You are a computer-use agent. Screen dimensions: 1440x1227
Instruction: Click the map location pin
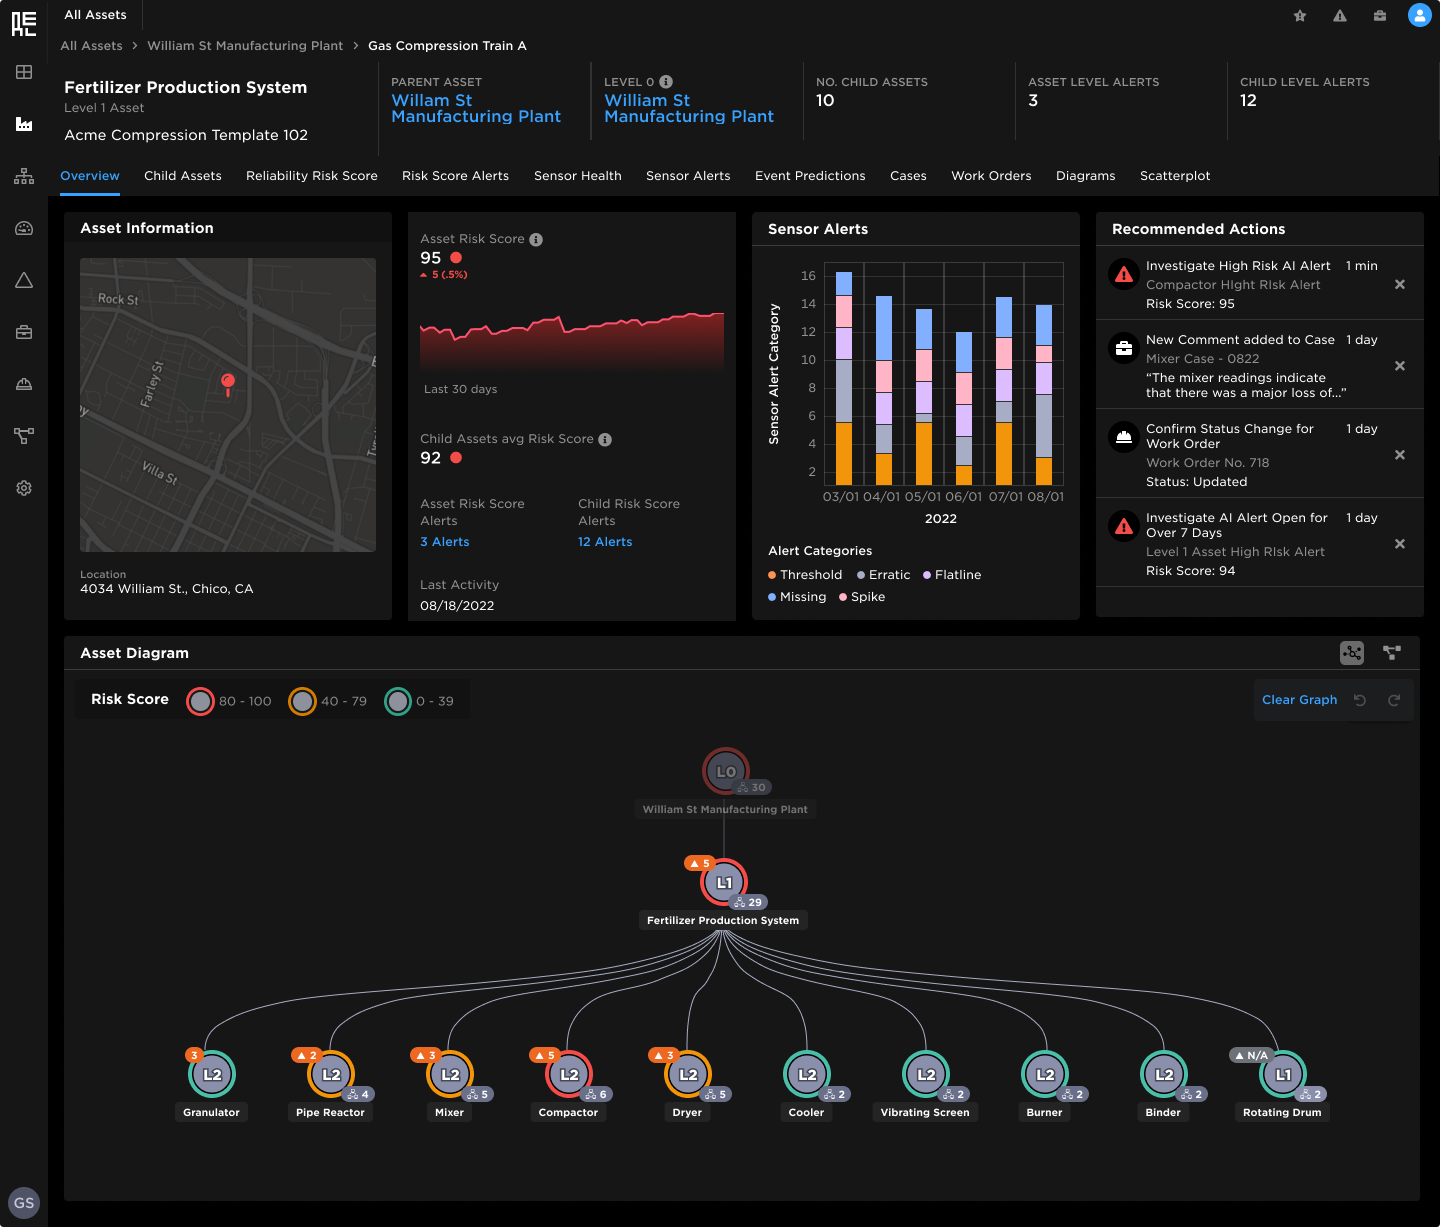click(228, 384)
